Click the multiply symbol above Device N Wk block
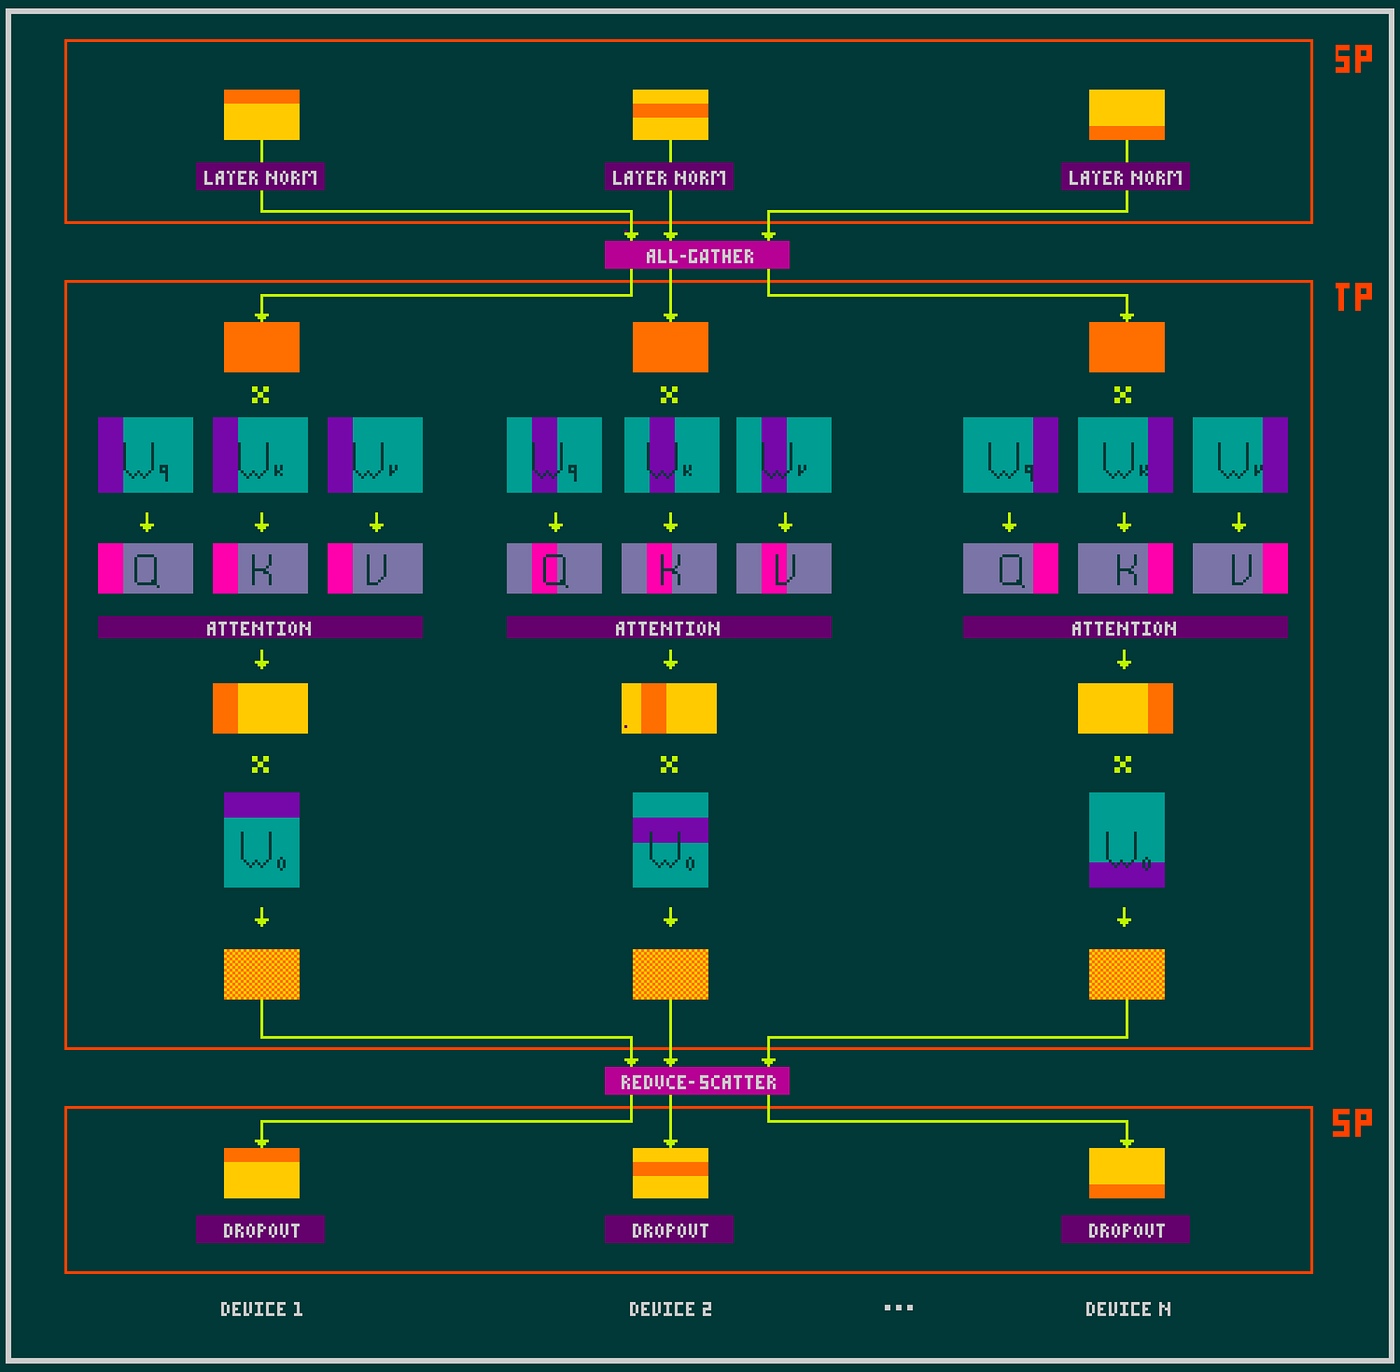The width and height of the screenshot is (1400, 1372). (1123, 395)
